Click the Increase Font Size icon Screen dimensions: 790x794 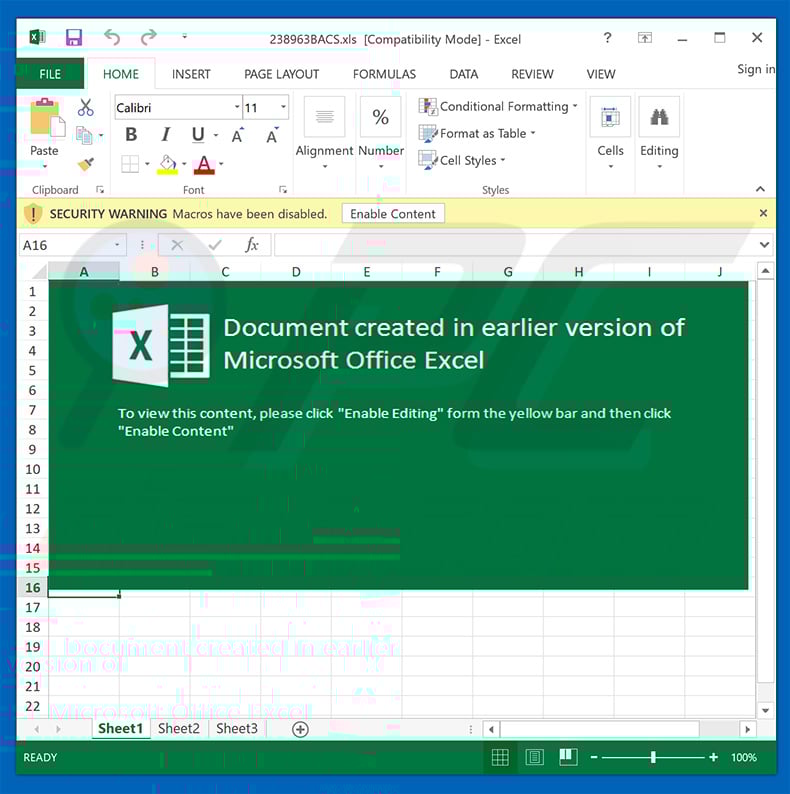(238, 135)
